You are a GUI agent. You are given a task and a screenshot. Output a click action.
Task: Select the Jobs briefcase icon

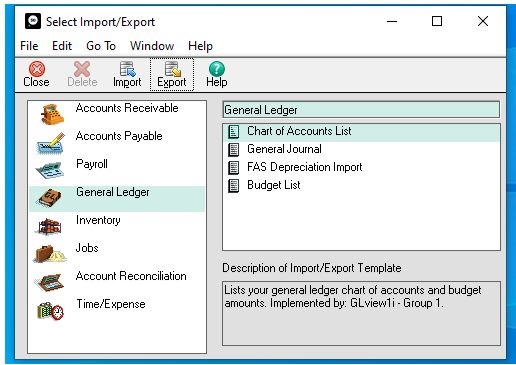click(49, 254)
